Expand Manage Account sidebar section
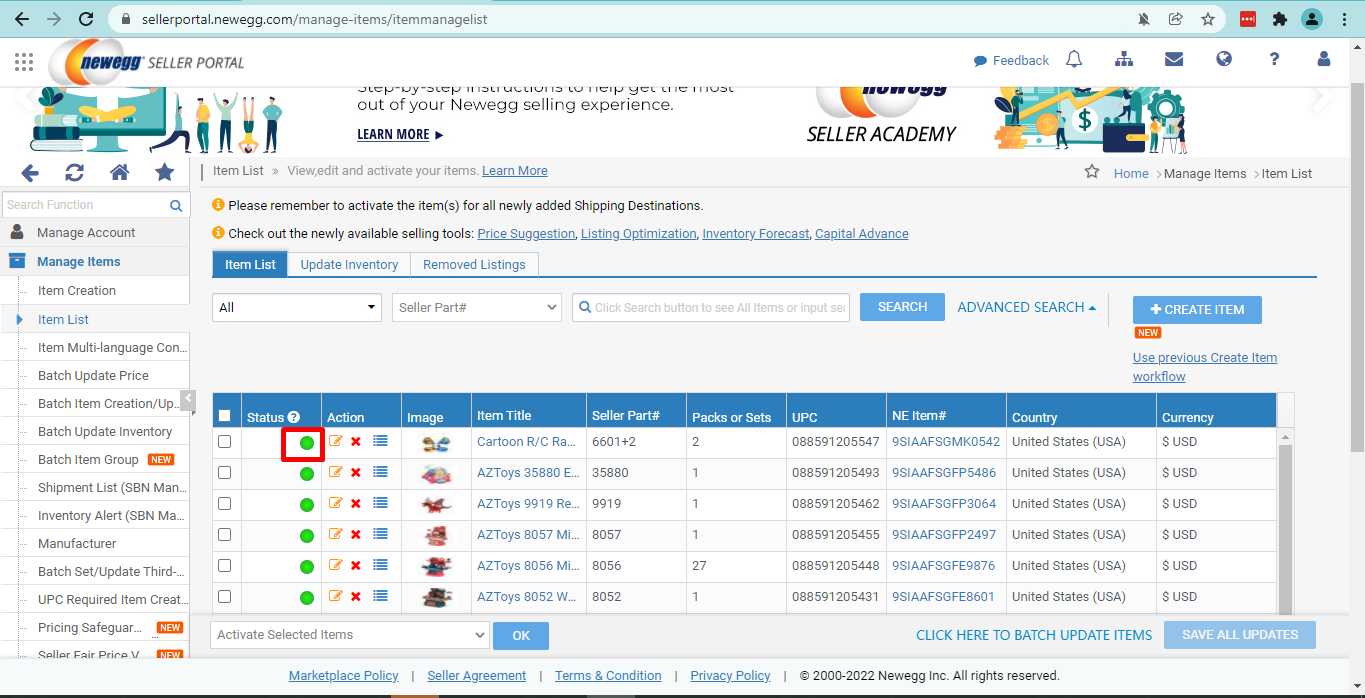The image size is (1365, 698). click(x=86, y=232)
